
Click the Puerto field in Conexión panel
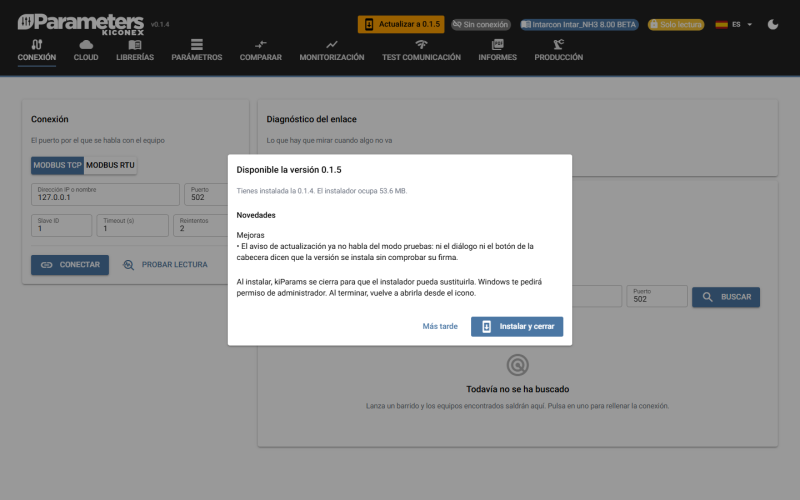(x=206, y=194)
